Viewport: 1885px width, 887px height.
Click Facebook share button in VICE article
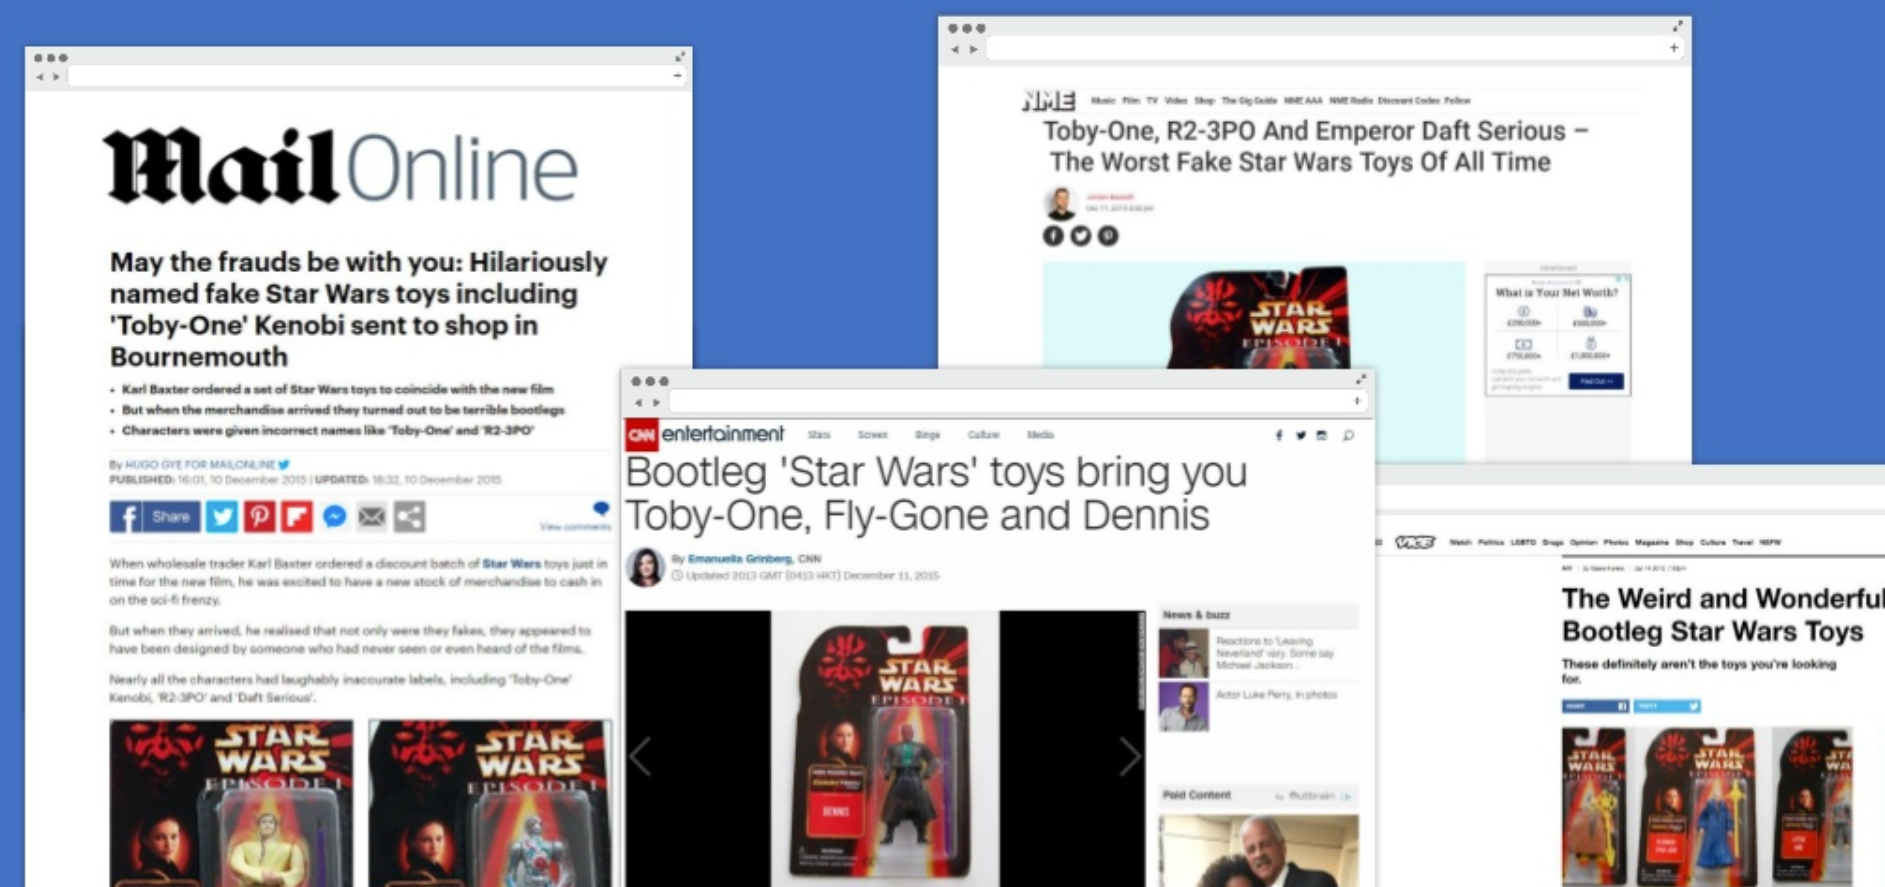(1595, 706)
